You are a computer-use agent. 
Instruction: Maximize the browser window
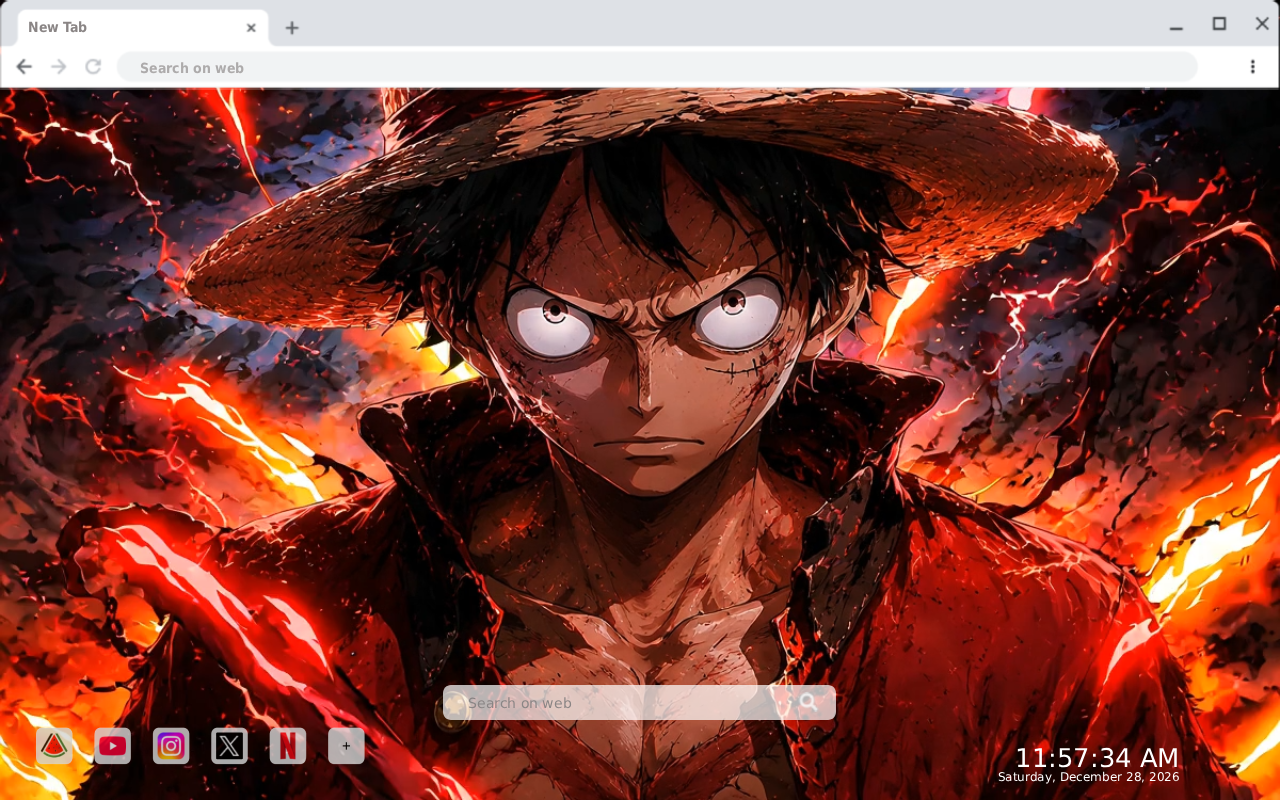coord(1219,24)
